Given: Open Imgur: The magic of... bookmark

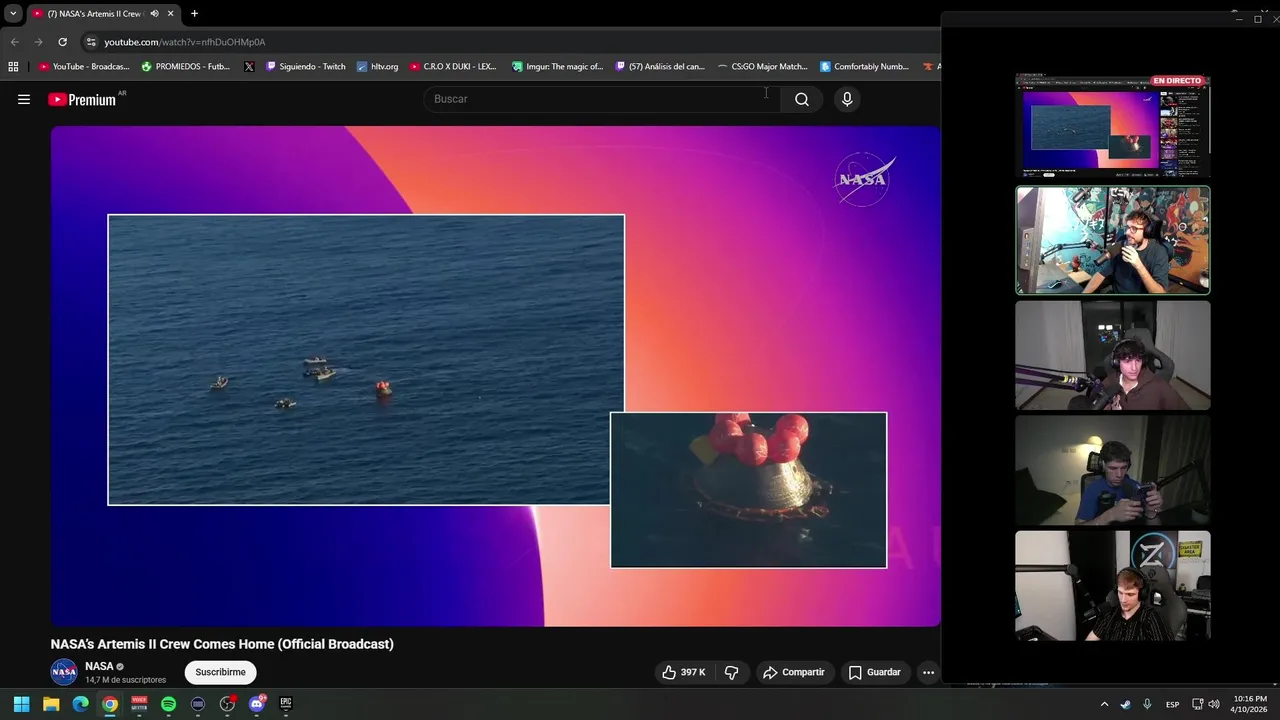Looking at the screenshot, I should click(x=558, y=67).
